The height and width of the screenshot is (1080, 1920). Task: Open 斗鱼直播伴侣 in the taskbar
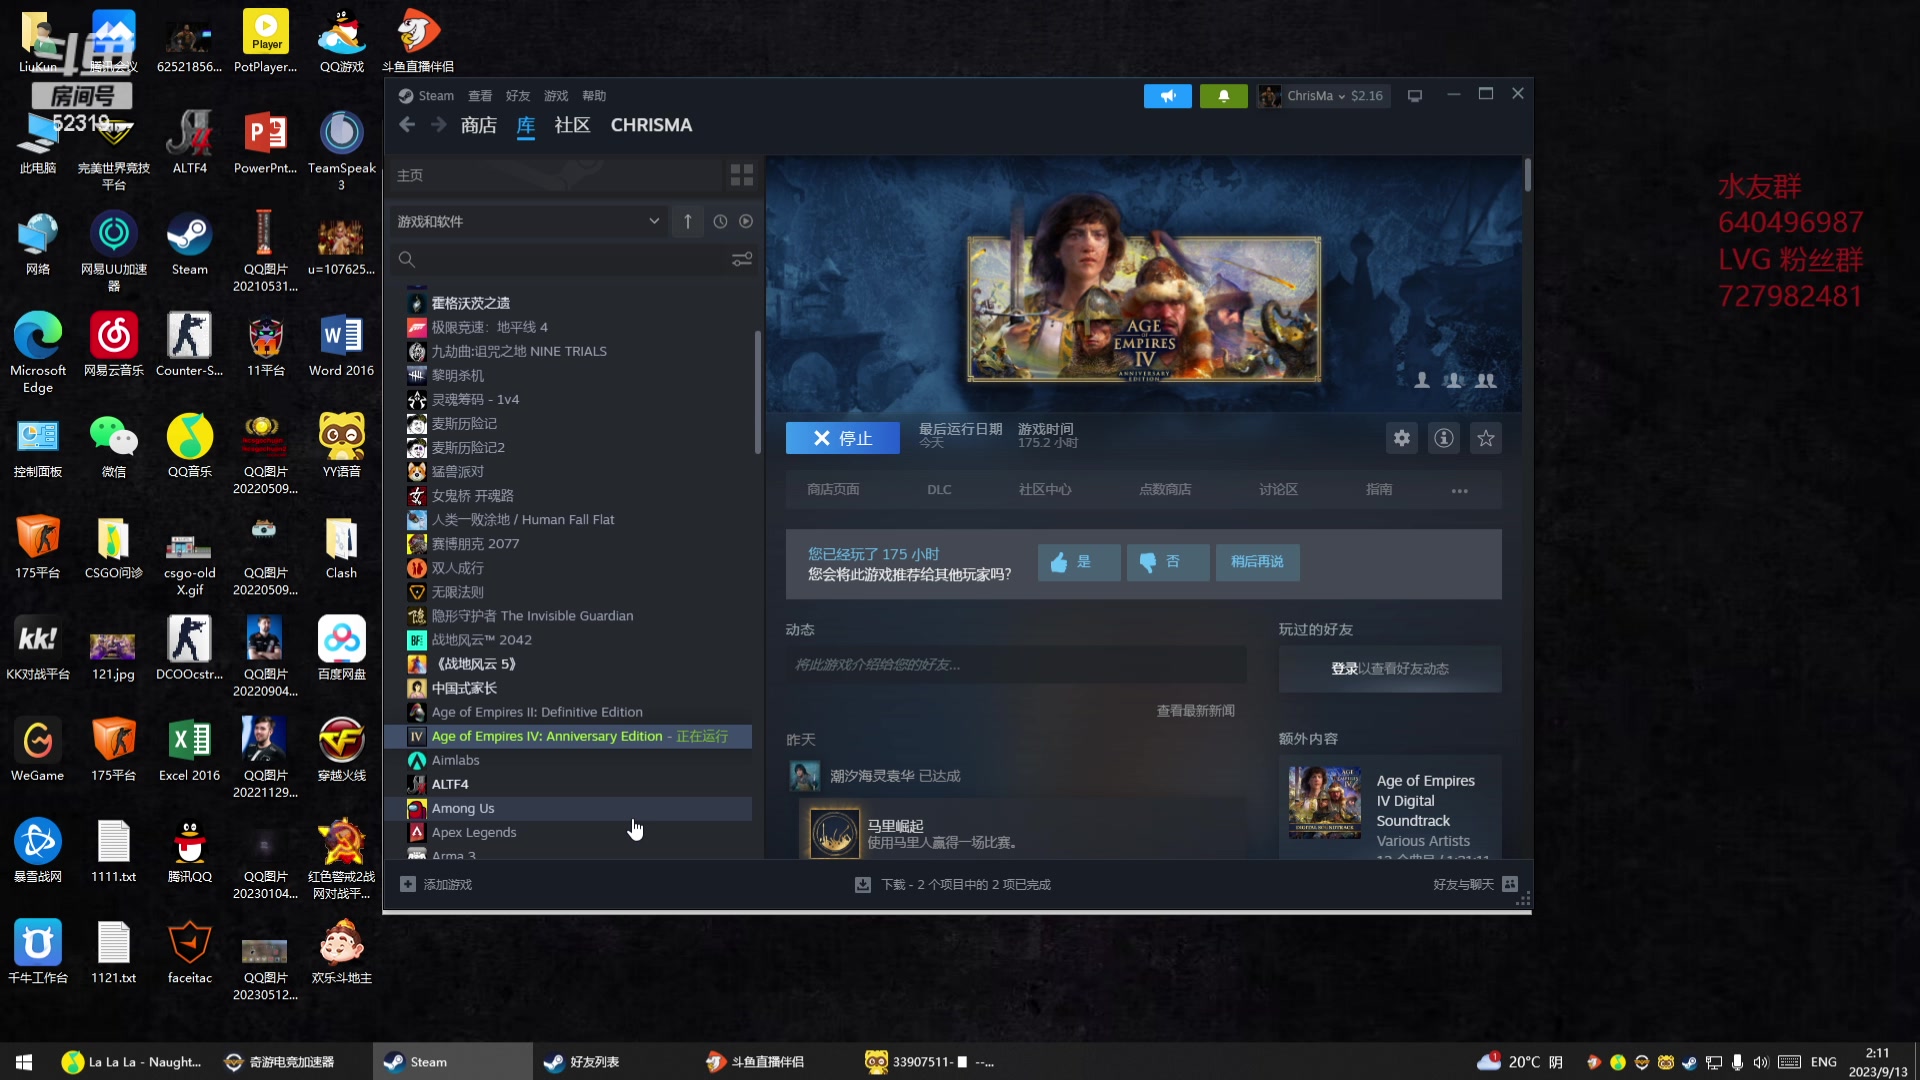pyautogui.click(x=755, y=1062)
